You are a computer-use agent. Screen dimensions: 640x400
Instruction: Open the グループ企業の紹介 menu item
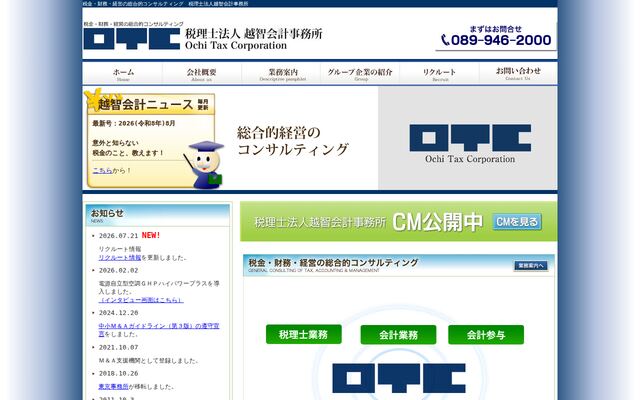click(x=360, y=73)
